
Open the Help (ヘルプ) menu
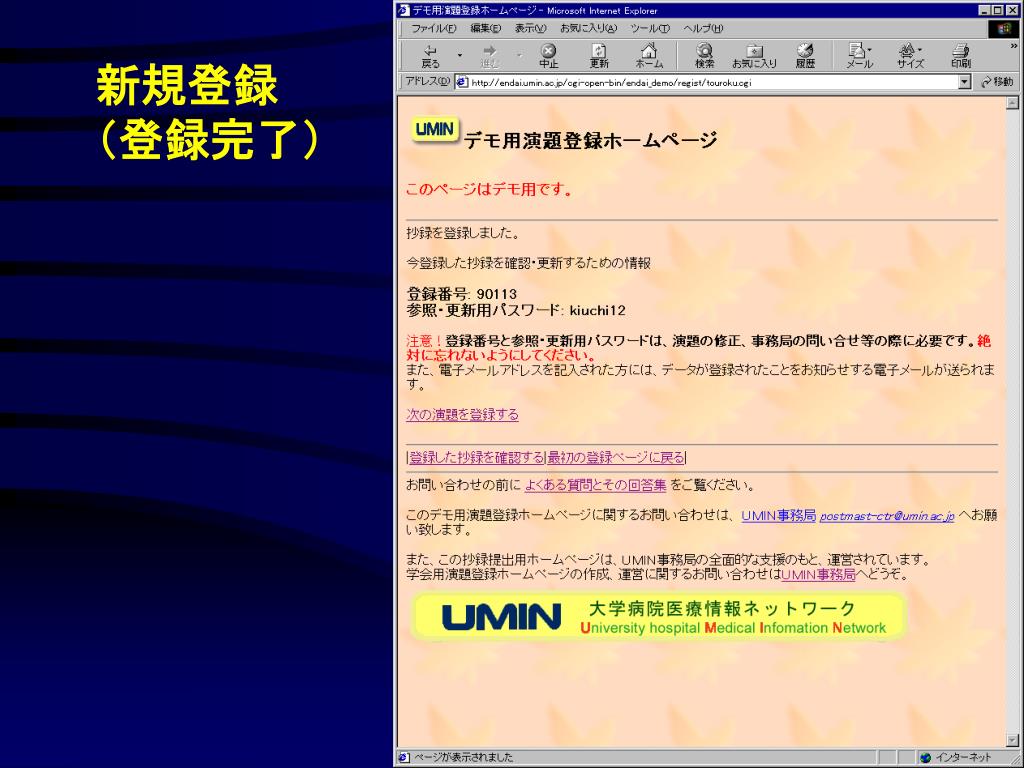tap(703, 29)
